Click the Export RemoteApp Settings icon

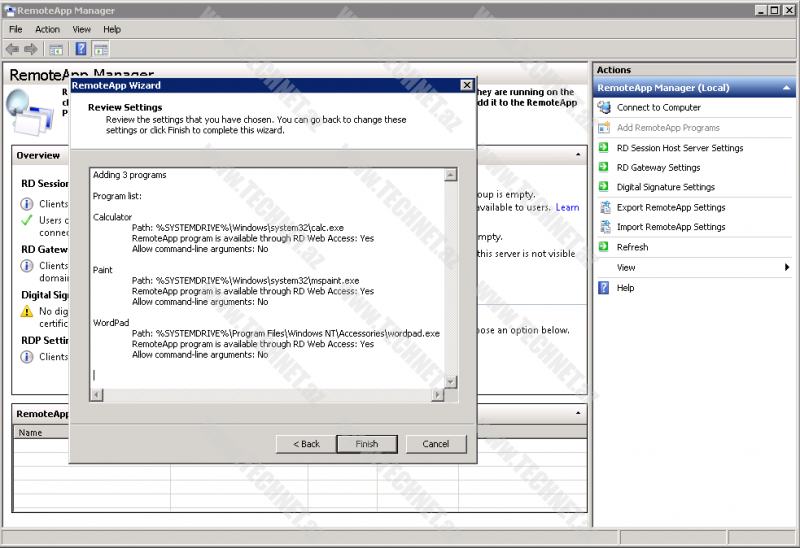[604, 207]
